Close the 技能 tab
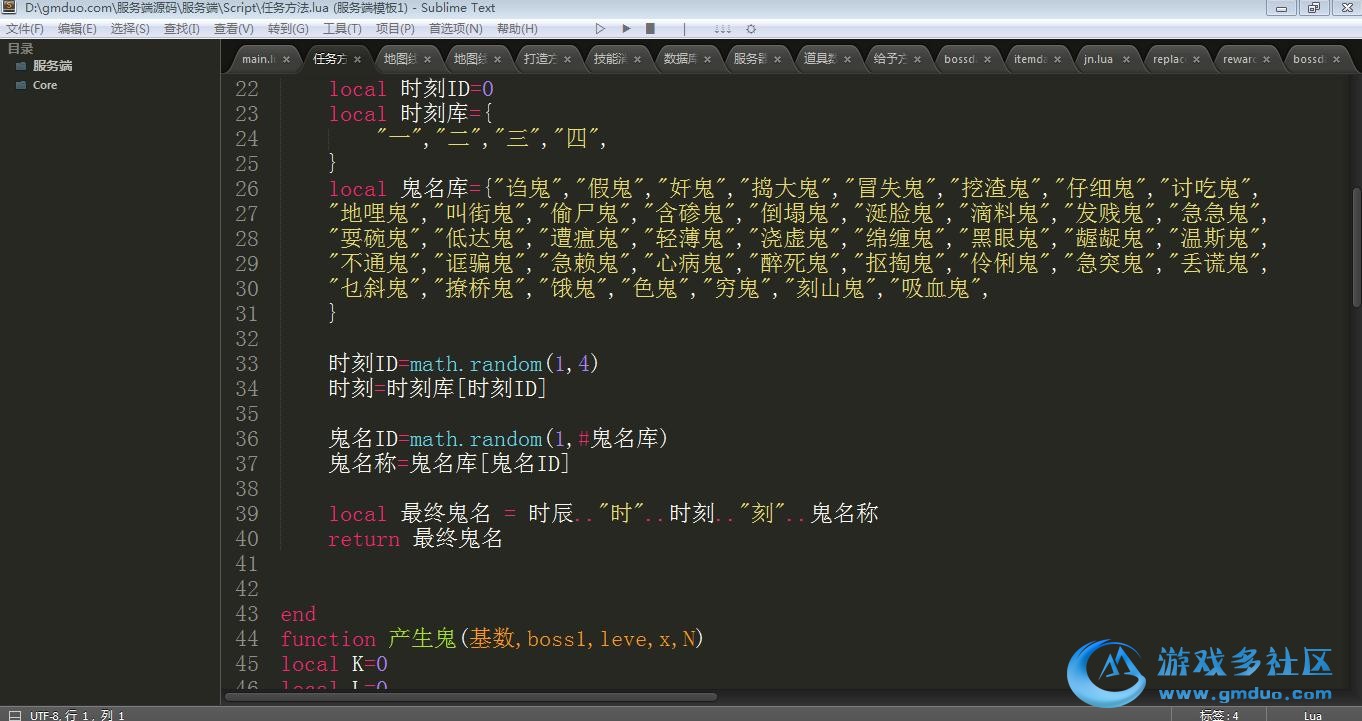Image resolution: width=1362 pixels, height=721 pixels. pos(637,59)
